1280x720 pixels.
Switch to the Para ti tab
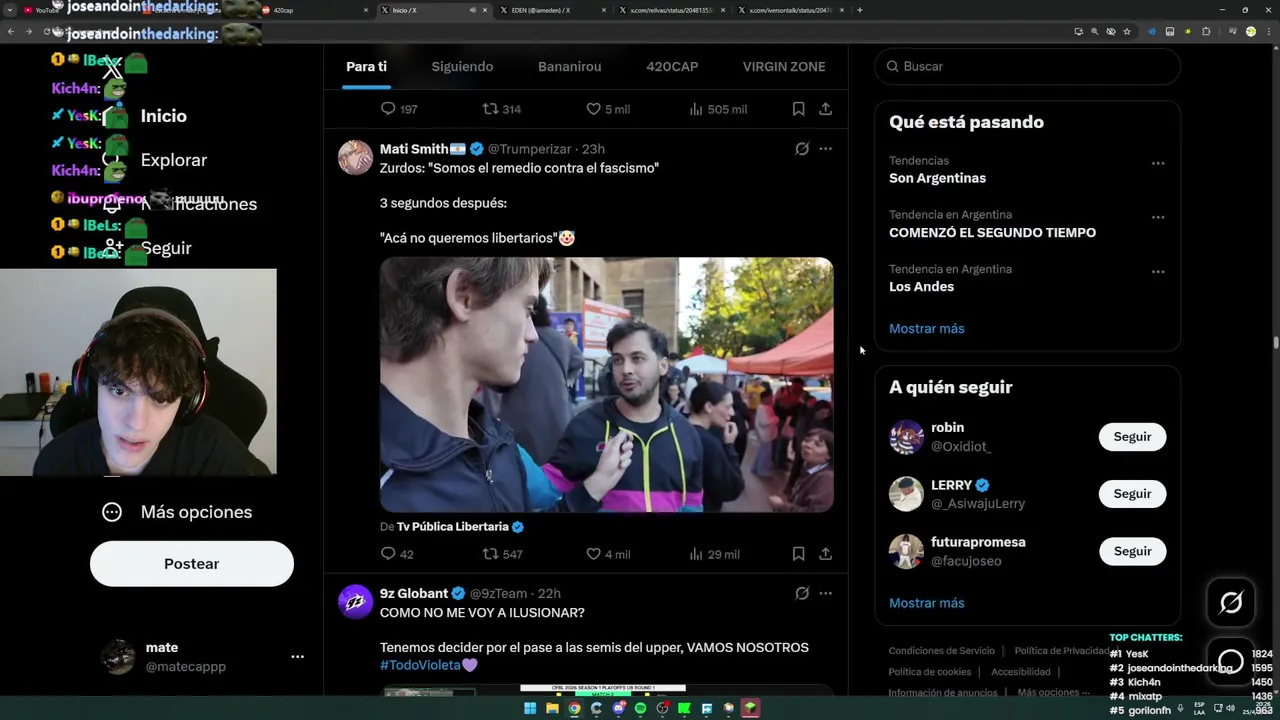tap(366, 67)
